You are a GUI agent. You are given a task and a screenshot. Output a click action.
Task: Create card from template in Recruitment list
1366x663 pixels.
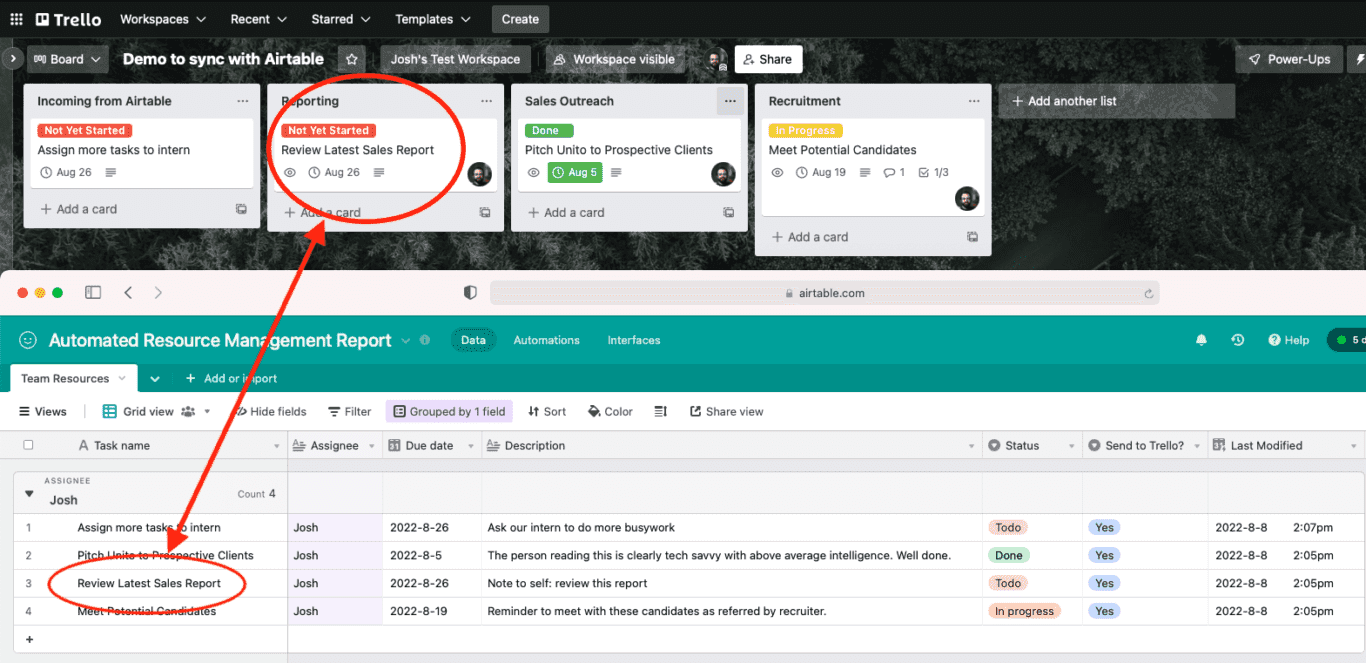pyautogui.click(x=972, y=237)
